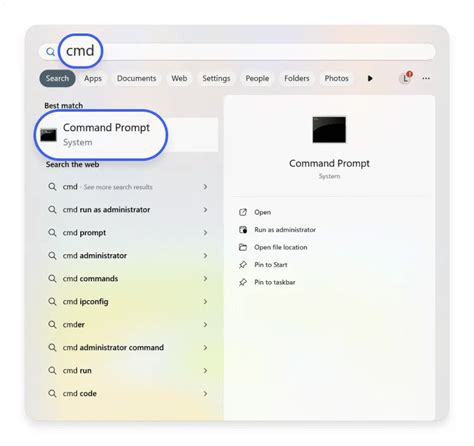Screen dimensions: 474x446
Task: Click Open in Command Prompt actions
Action: (x=262, y=212)
